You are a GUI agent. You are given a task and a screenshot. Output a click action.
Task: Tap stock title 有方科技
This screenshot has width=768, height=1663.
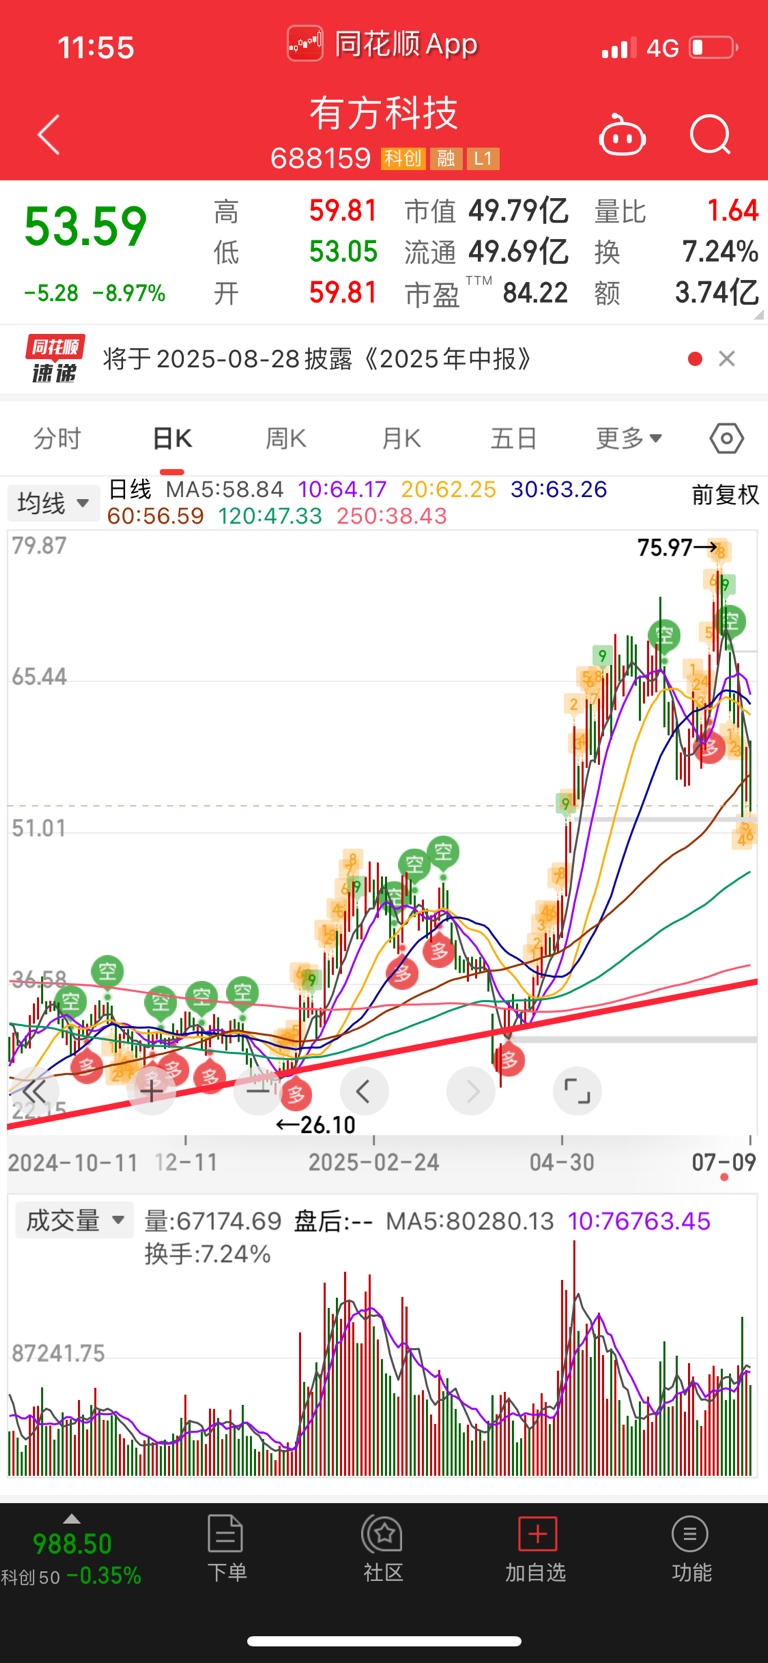point(384,113)
